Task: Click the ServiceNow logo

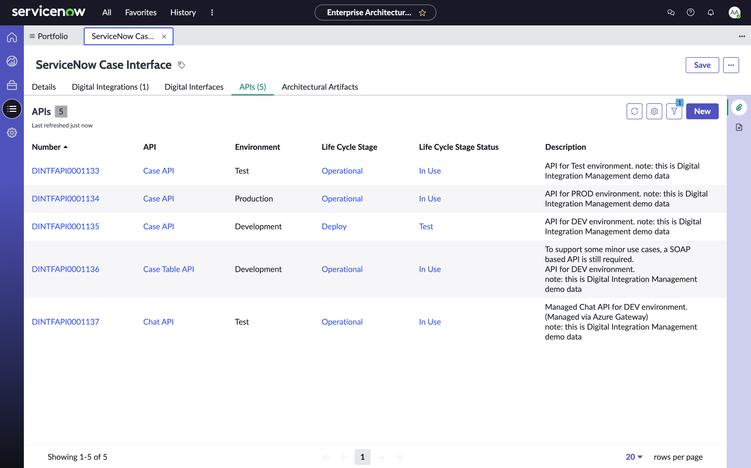Action: [x=48, y=11]
